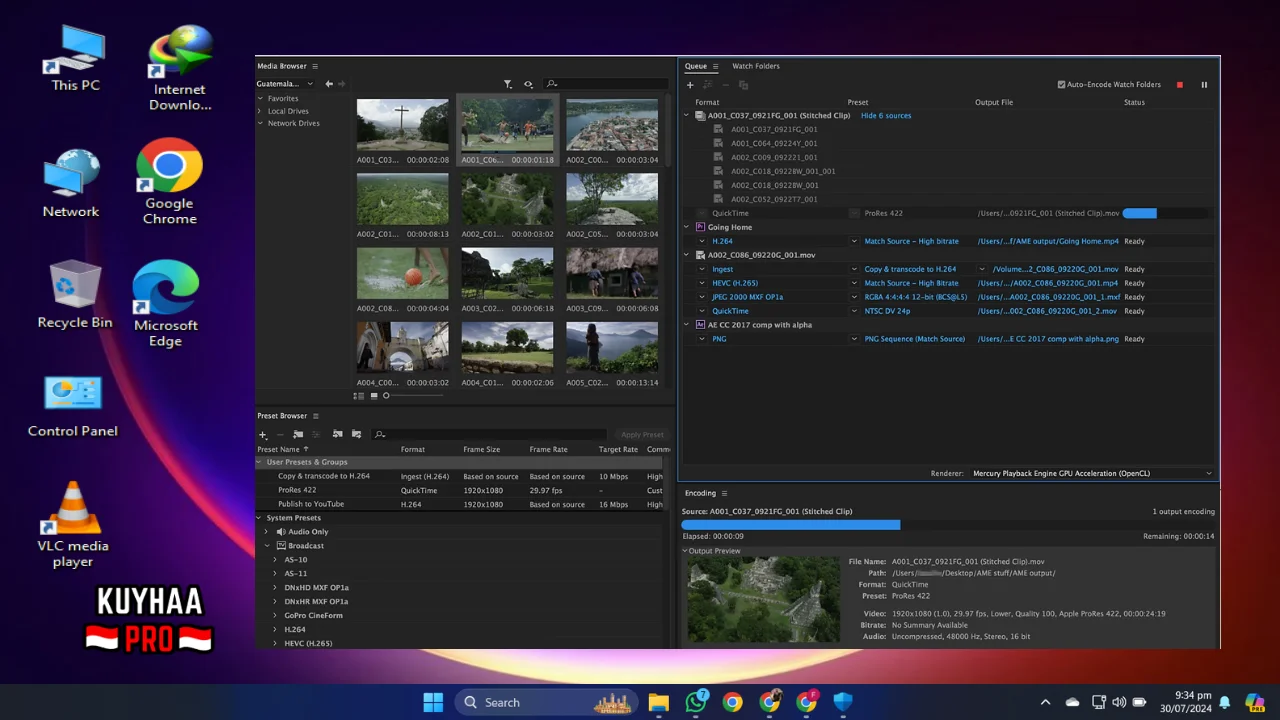1280x720 pixels.
Task: Click the Hide 6 sources link
Action: tap(886, 116)
